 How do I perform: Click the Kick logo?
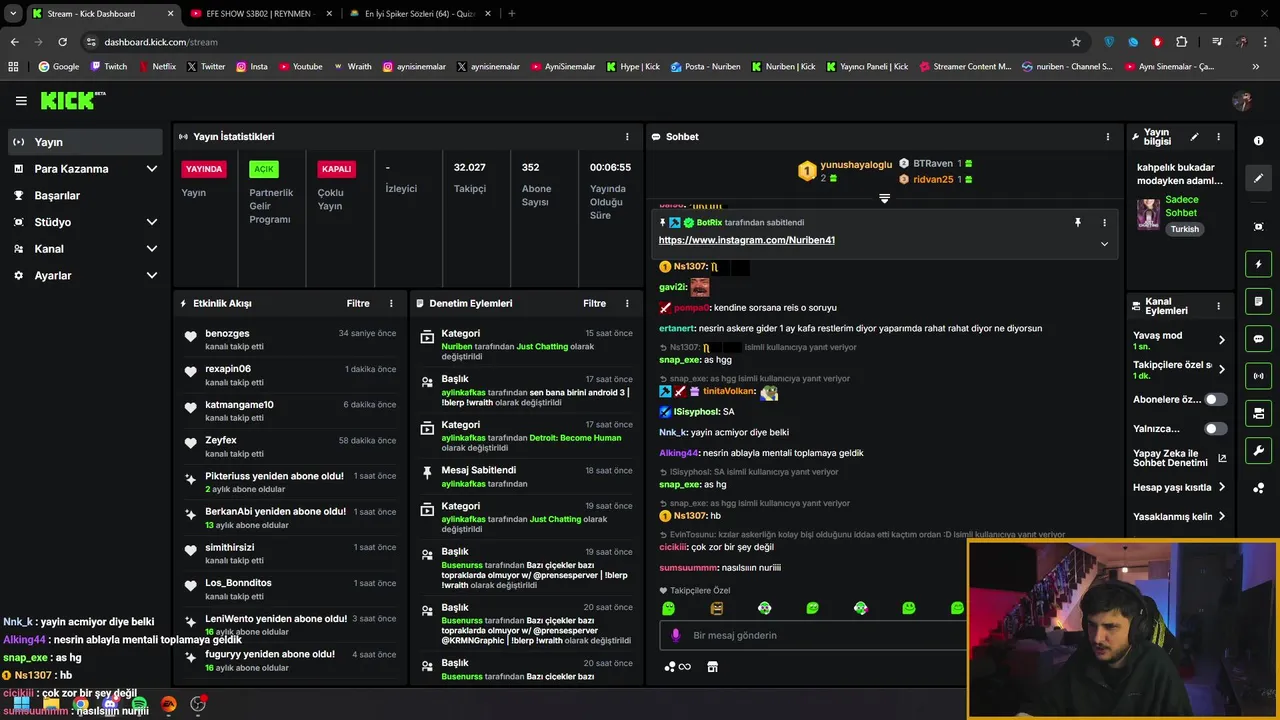(72, 100)
